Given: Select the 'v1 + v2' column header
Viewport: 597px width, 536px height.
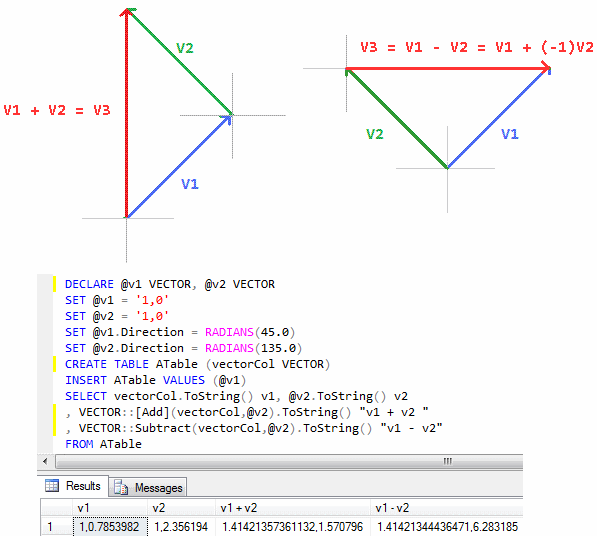Looking at the screenshot, I should tap(293, 508).
